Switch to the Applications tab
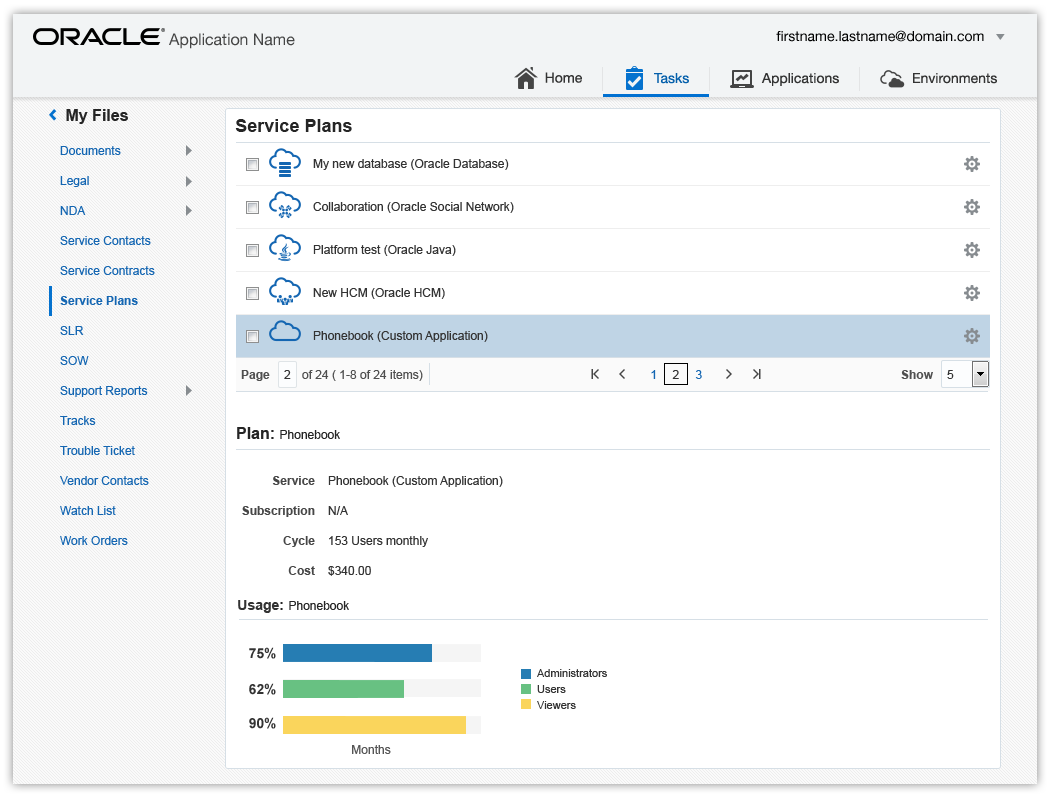 pos(785,78)
